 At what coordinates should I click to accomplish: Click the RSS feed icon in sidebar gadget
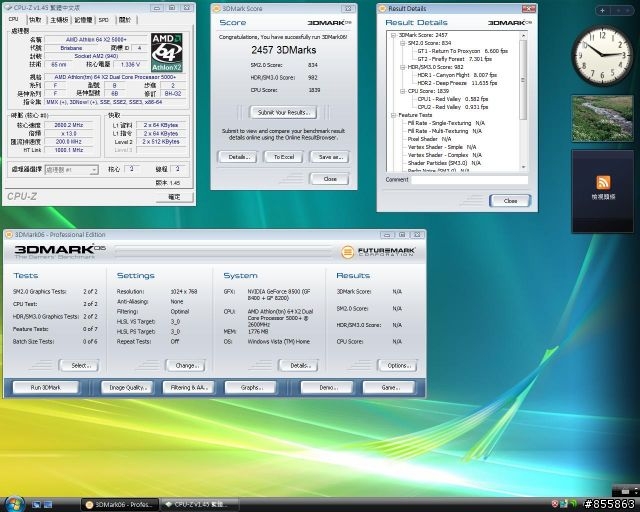603,182
